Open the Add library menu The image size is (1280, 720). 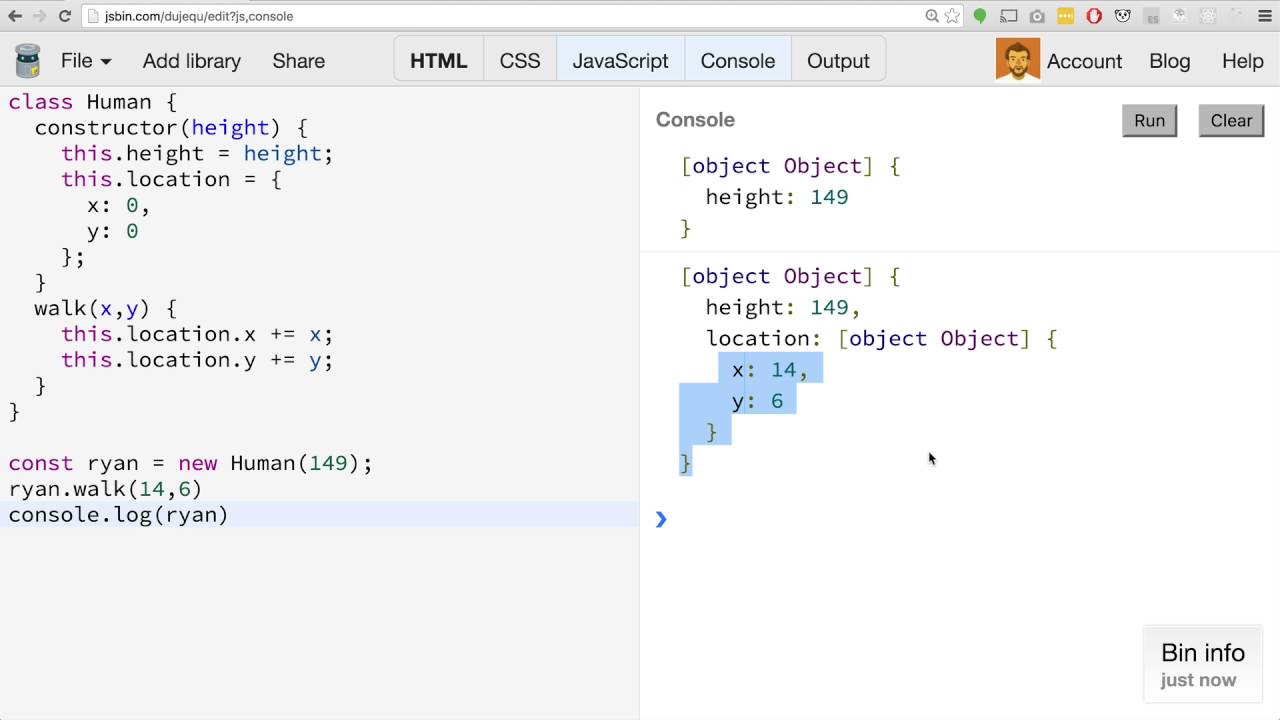click(x=191, y=61)
